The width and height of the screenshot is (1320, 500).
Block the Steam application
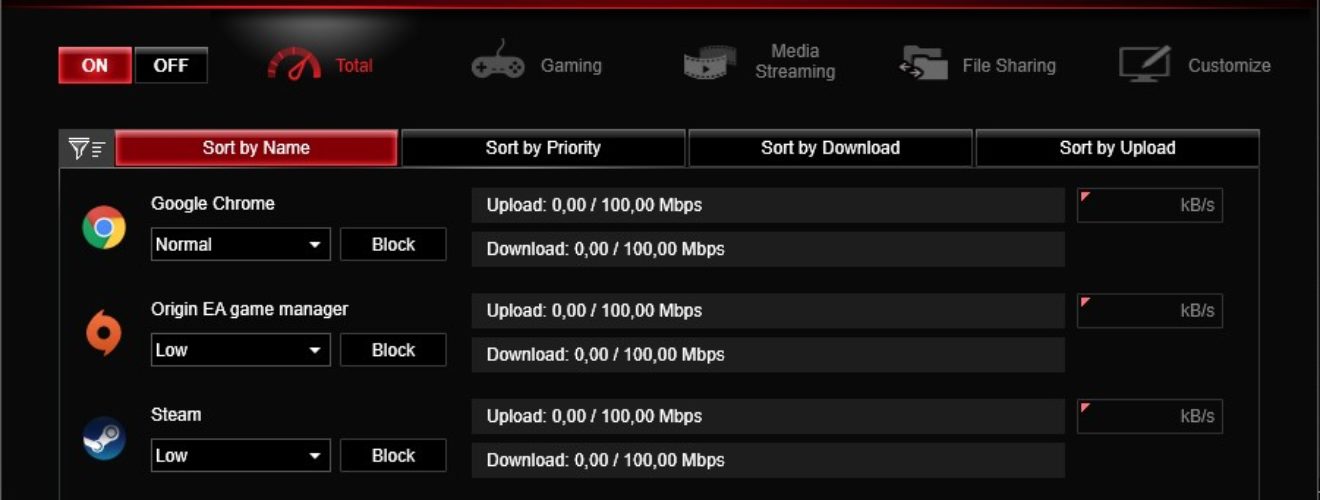(393, 455)
